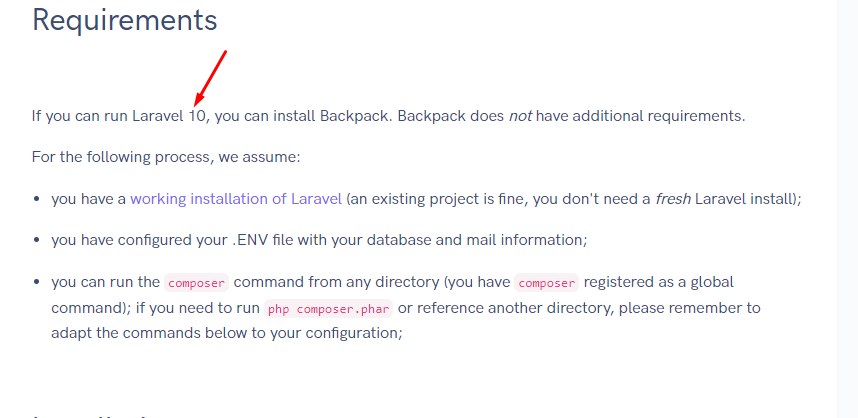Click bullet dot before .ENV file item

pyautogui.click(x=37, y=240)
